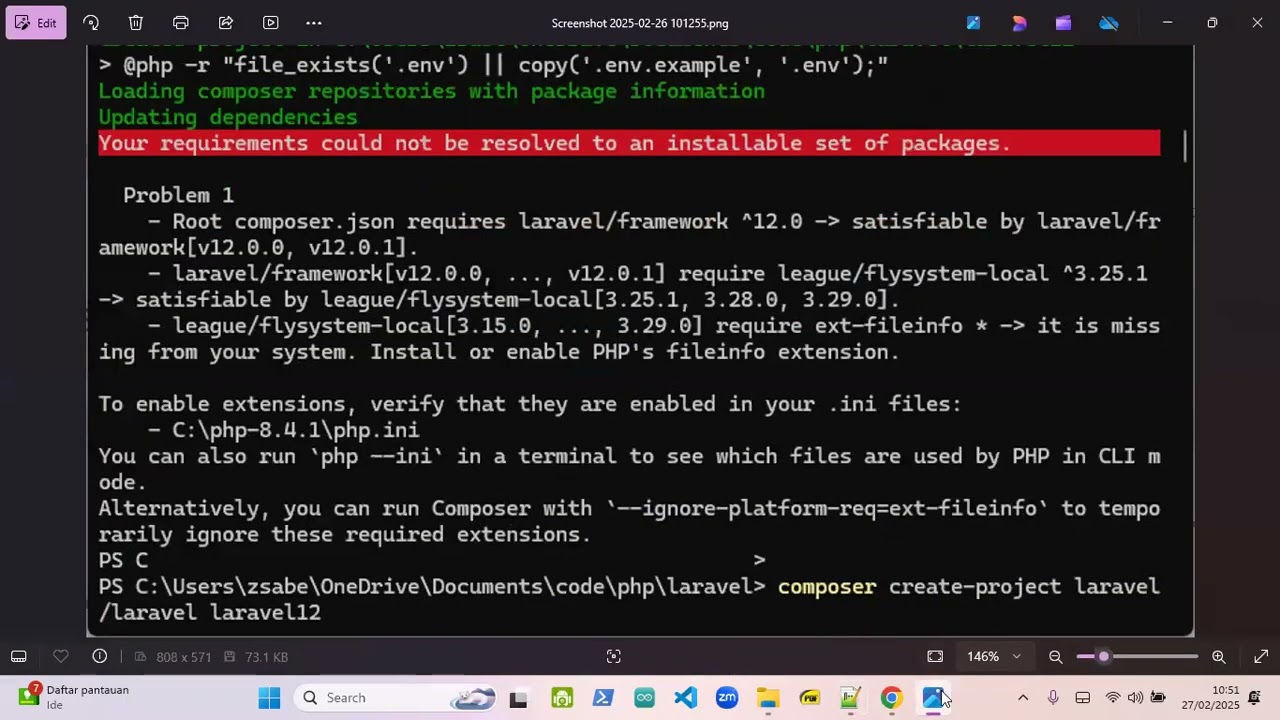The image size is (1280, 720).
Task: Open Designer colorful swirl icon
Action: (1019, 23)
